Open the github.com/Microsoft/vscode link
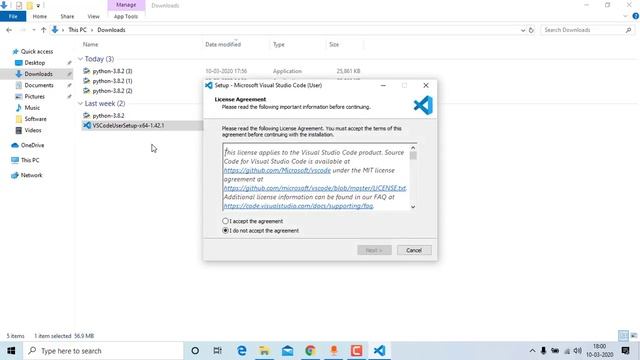 point(277,170)
